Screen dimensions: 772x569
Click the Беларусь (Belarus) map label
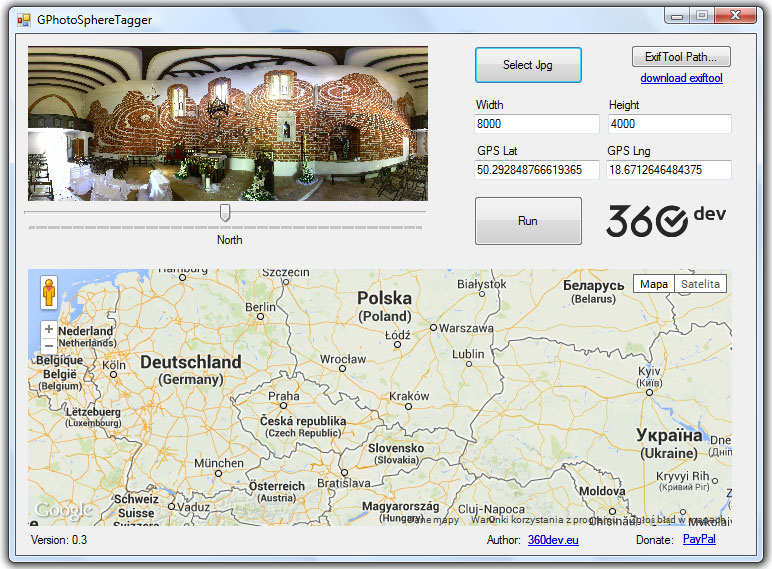pos(593,292)
